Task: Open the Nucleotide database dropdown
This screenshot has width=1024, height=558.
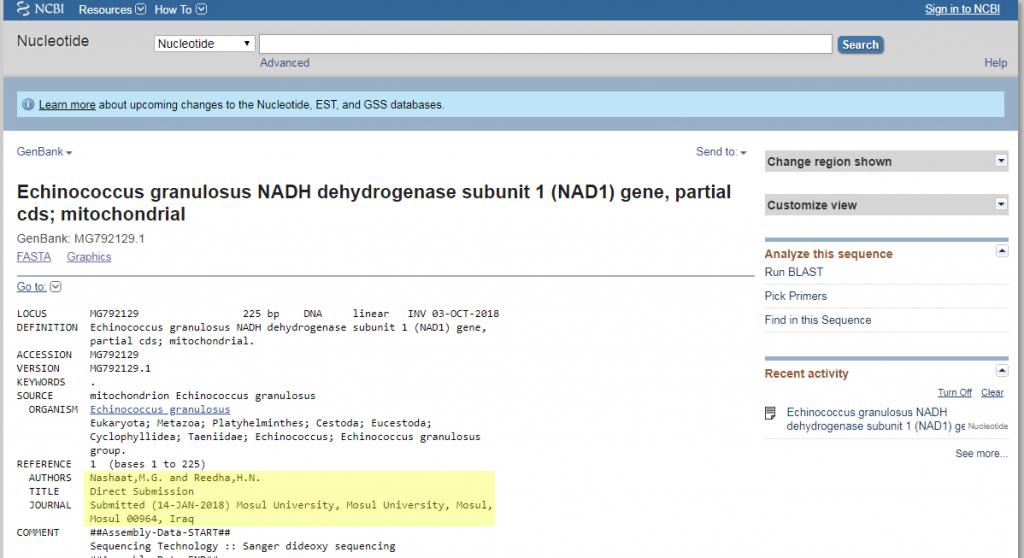Action: coord(205,44)
